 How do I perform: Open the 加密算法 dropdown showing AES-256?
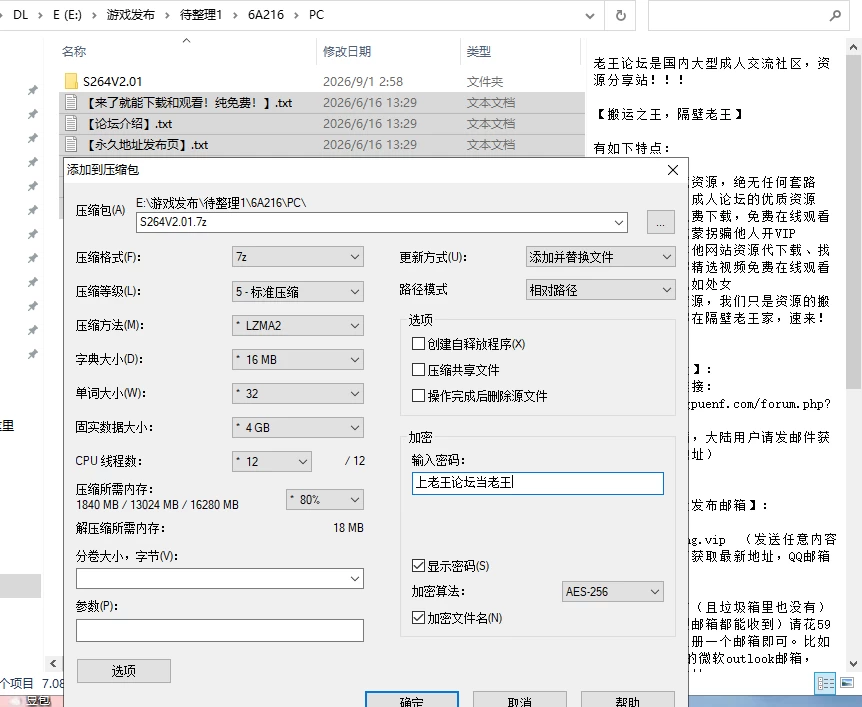[x=612, y=592]
